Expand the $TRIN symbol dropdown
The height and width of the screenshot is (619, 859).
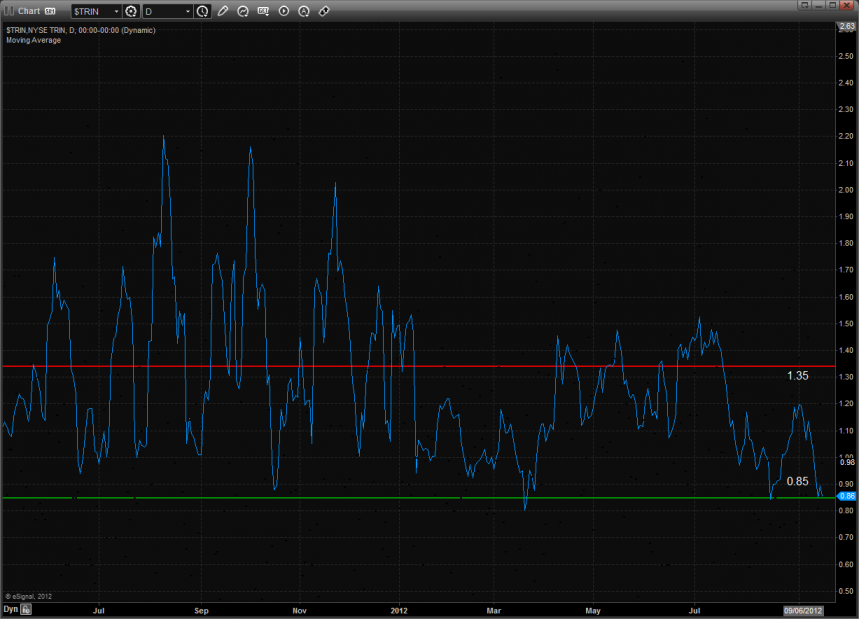(115, 11)
